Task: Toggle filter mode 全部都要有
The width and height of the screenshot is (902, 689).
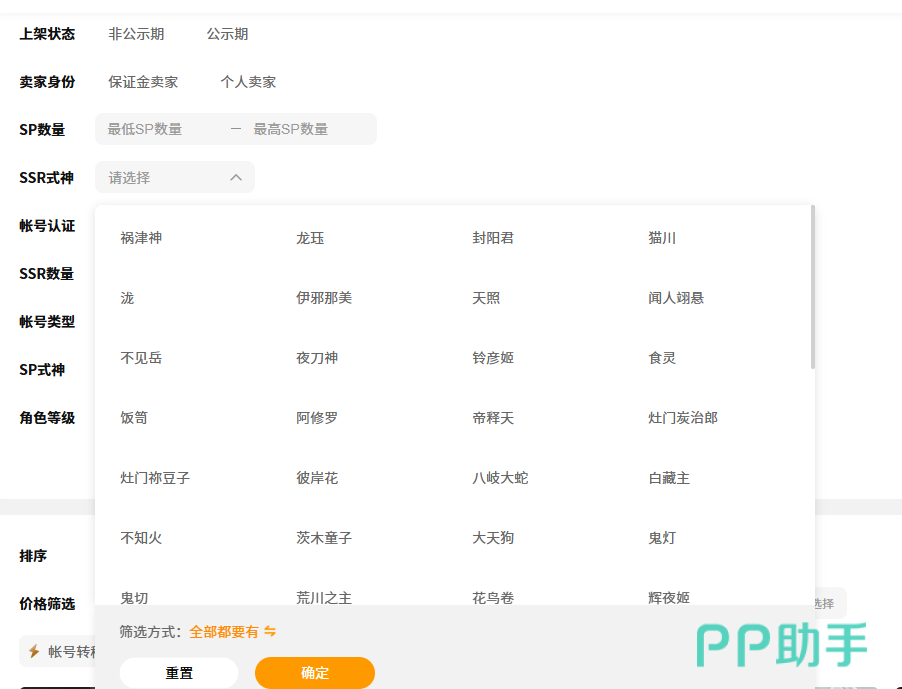Action: pyautogui.click(x=224, y=632)
